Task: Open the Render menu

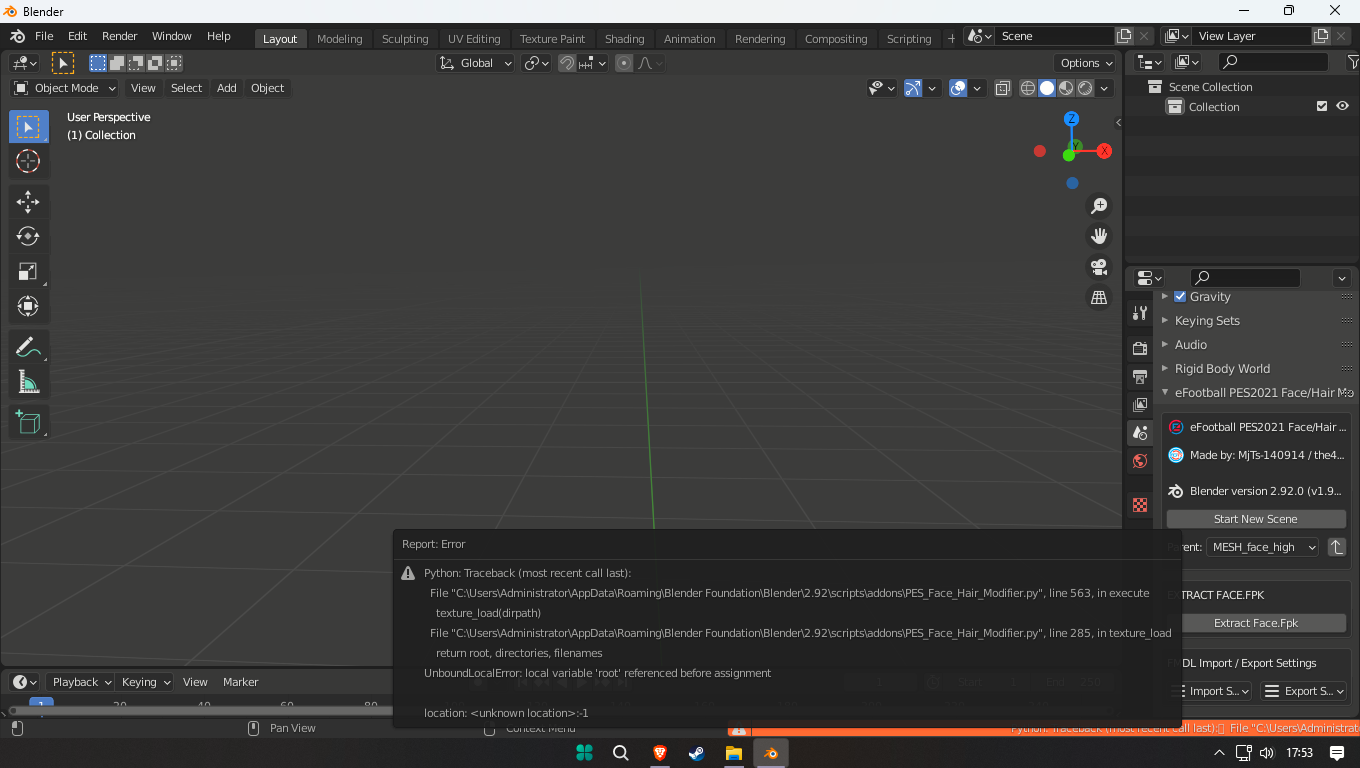Action: [x=120, y=36]
